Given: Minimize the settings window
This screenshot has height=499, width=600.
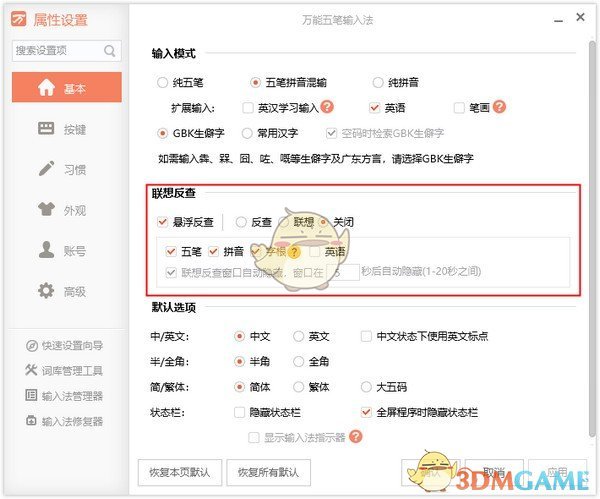Looking at the screenshot, I should [x=559, y=19].
